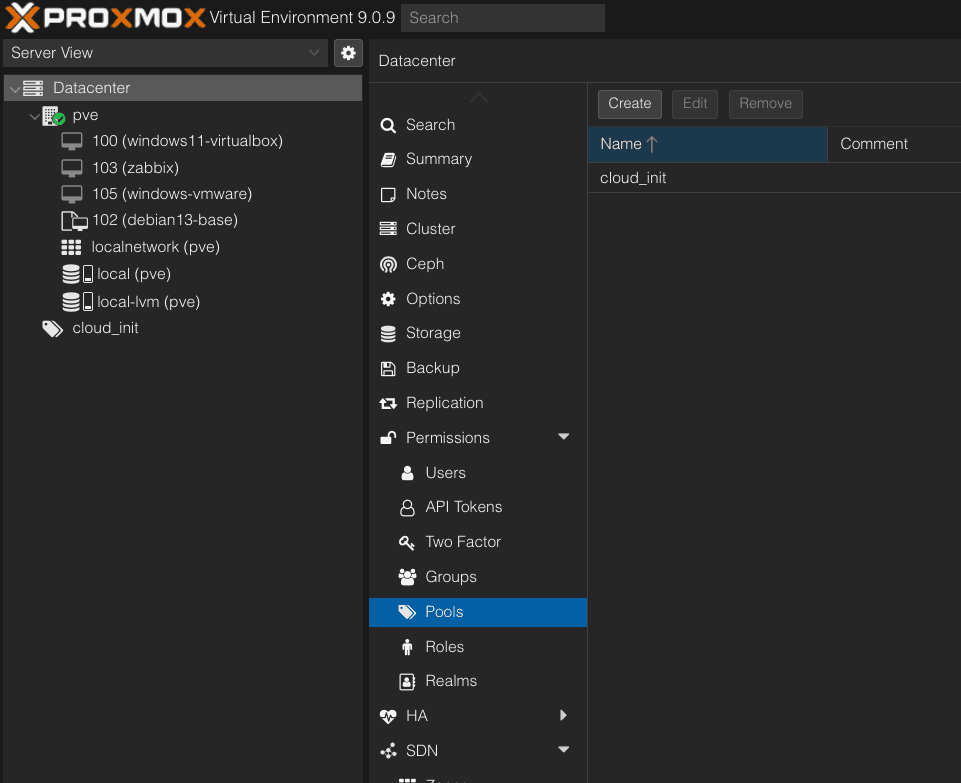Click the key icon next to Two Factor

pos(407,542)
